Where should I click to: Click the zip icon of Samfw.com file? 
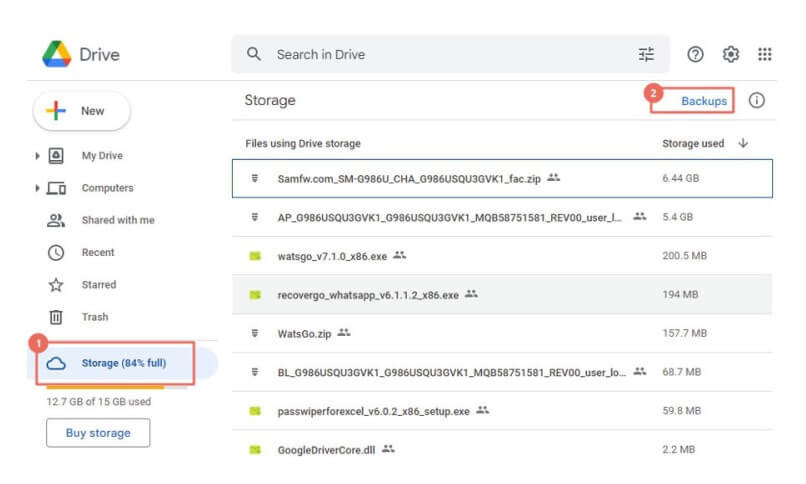254,178
